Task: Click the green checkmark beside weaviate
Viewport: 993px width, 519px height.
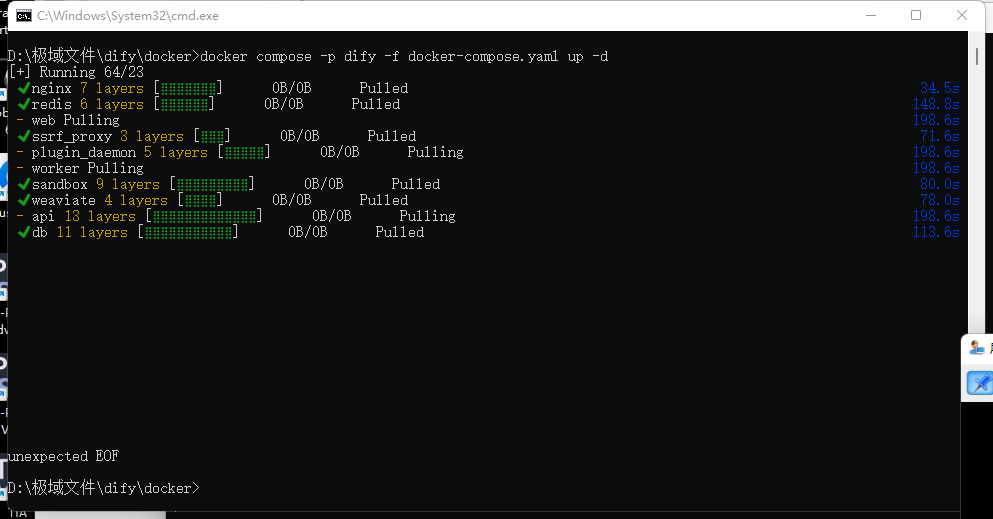Action: (24, 200)
